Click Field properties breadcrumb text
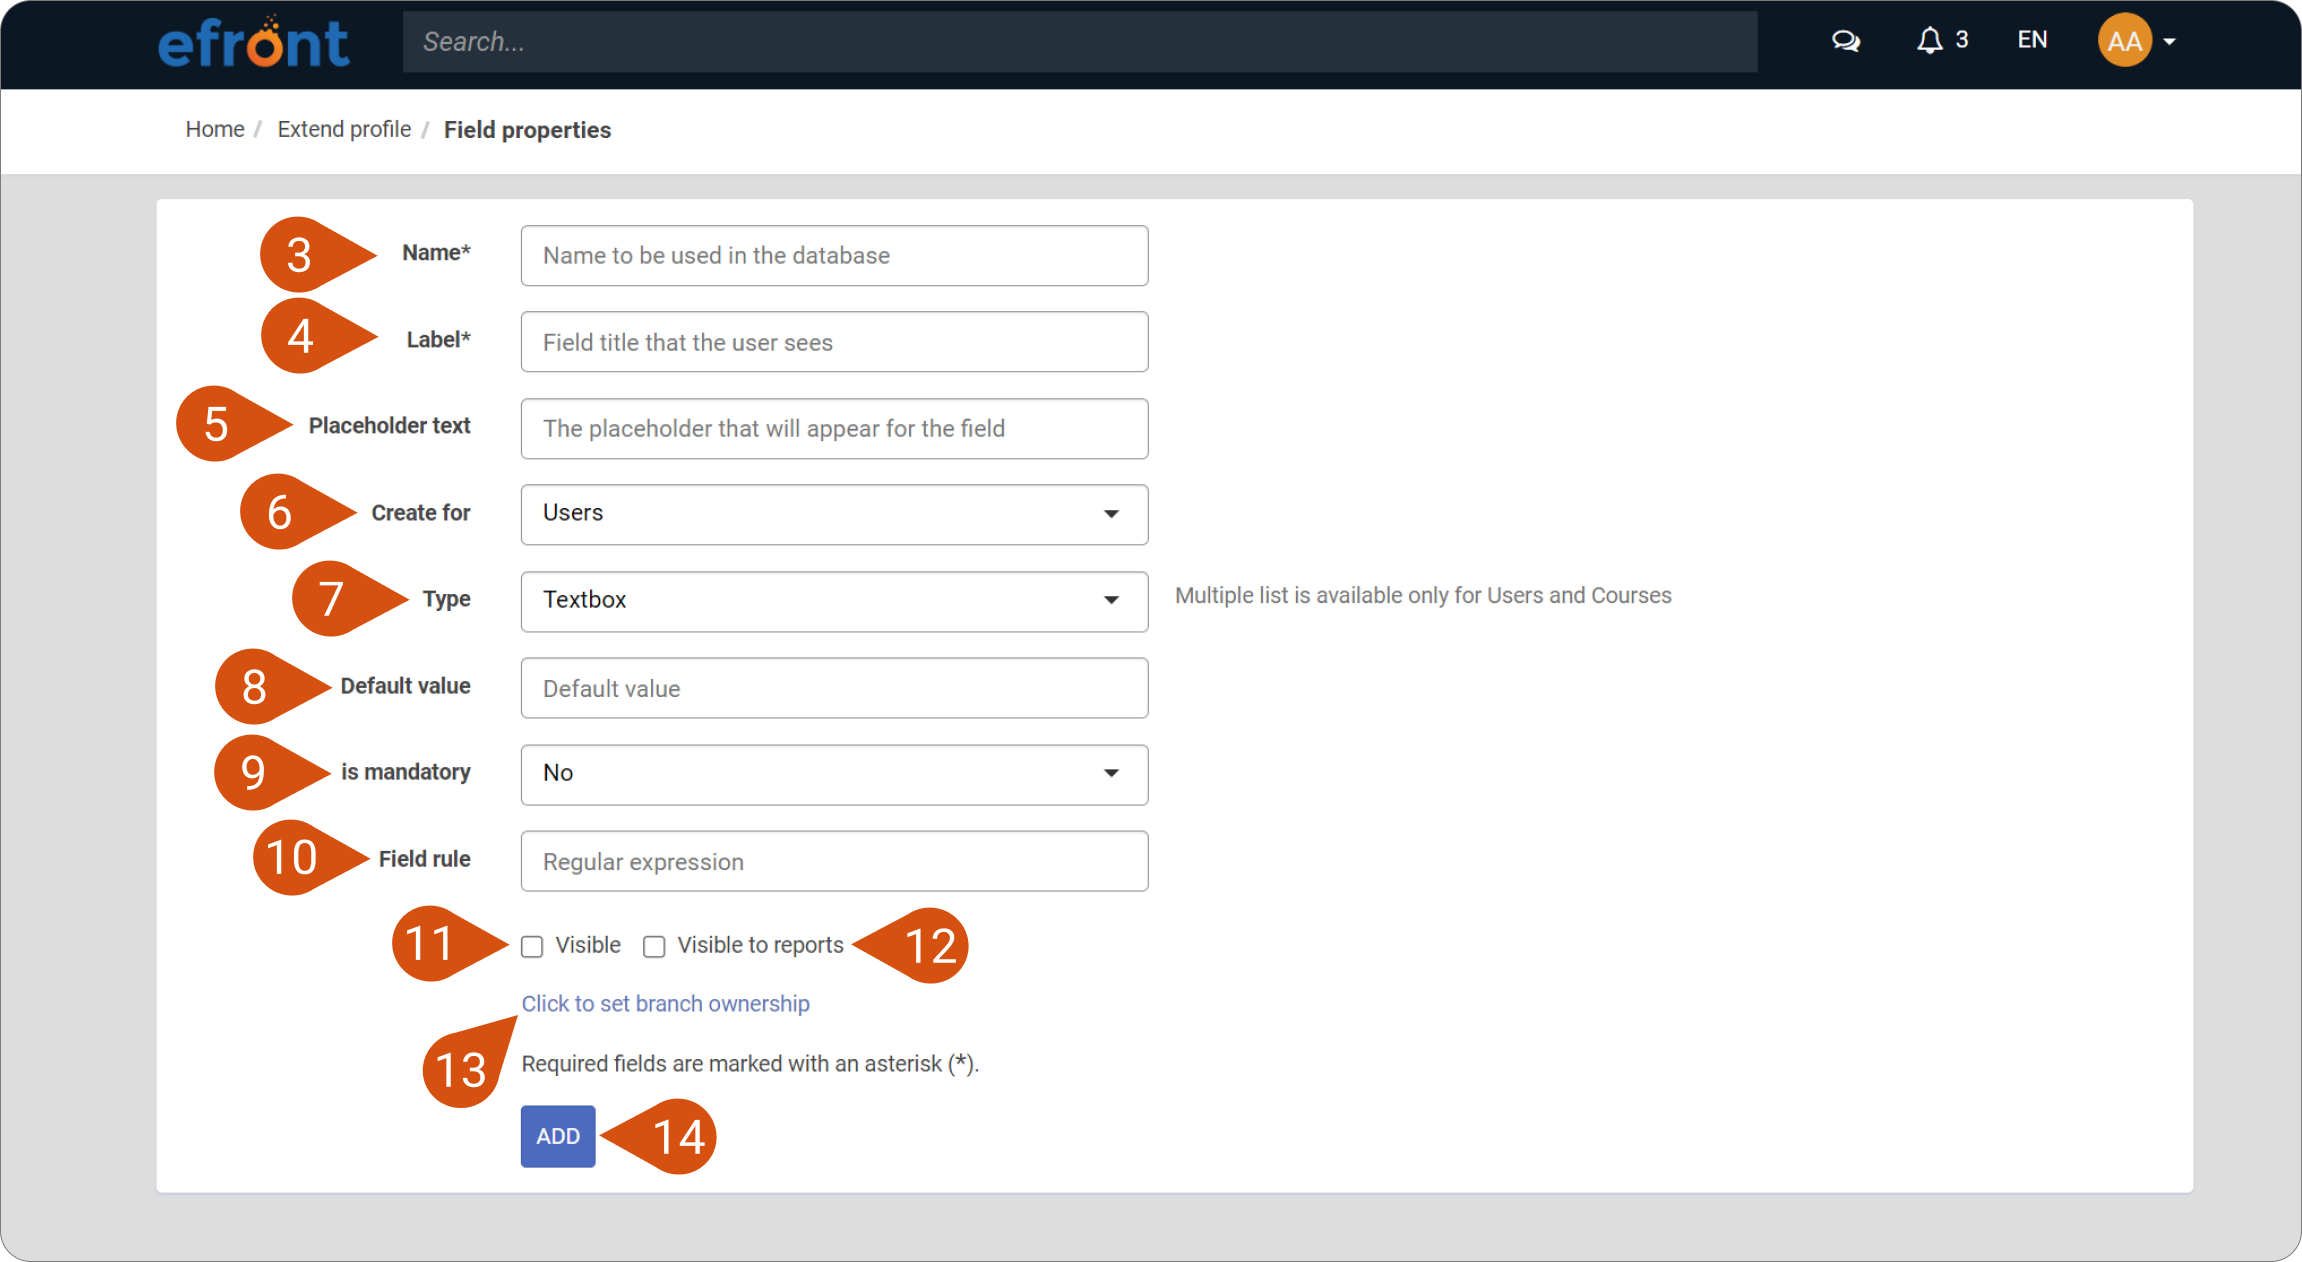The image size is (2302, 1262). click(527, 130)
